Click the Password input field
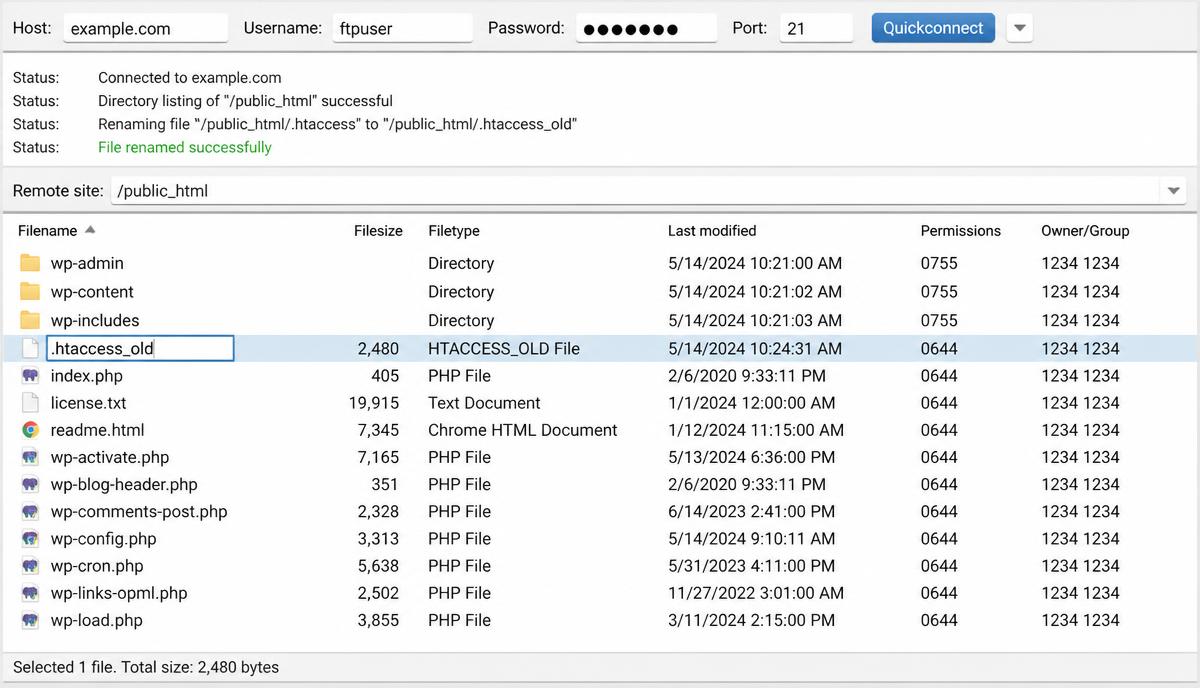The image size is (1200, 688). point(646,28)
